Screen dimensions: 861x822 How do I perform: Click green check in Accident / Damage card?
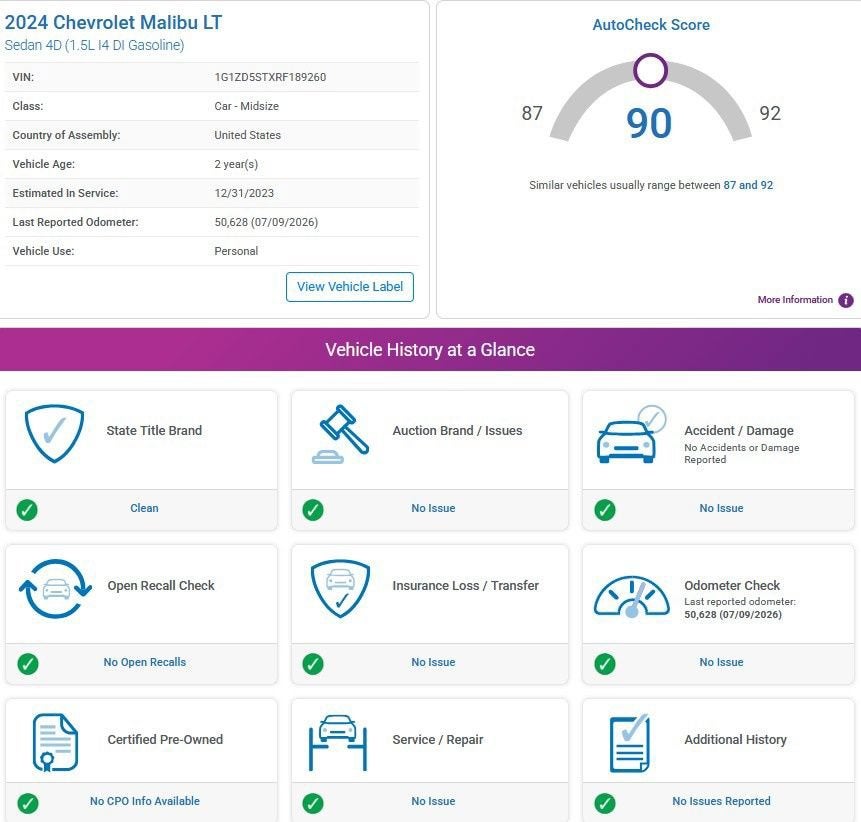pyautogui.click(x=605, y=510)
